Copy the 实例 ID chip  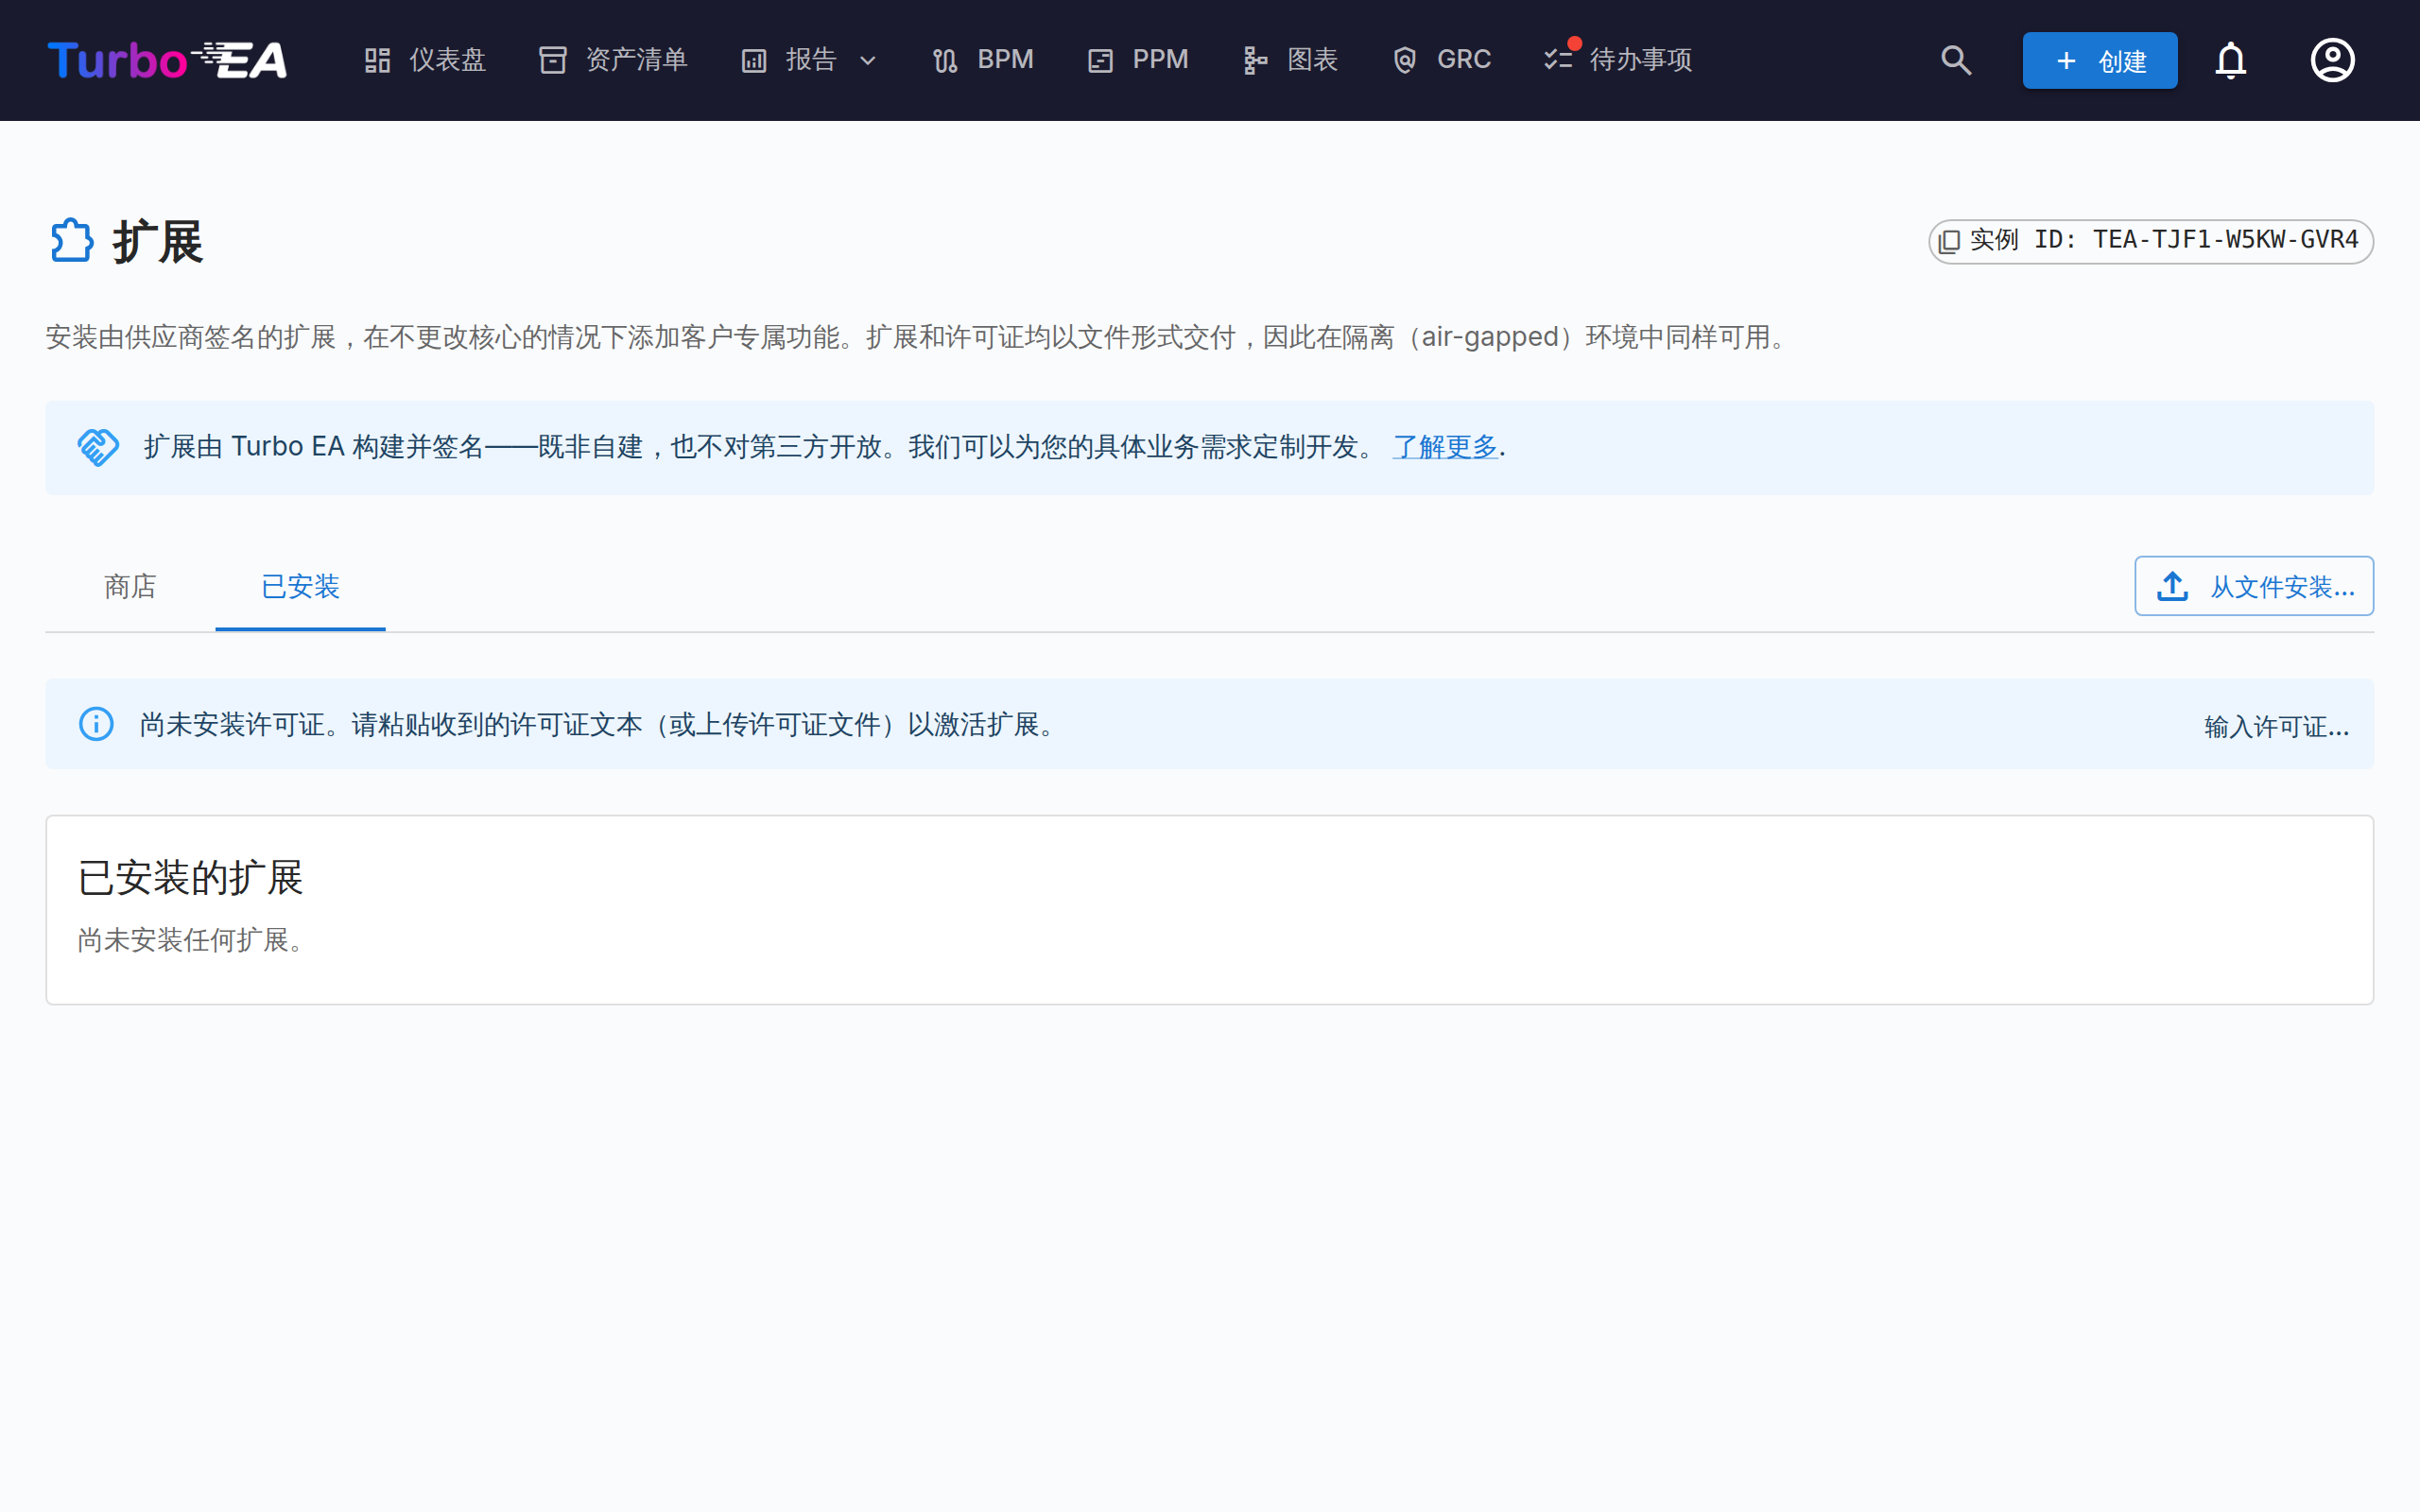[x=2150, y=241]
